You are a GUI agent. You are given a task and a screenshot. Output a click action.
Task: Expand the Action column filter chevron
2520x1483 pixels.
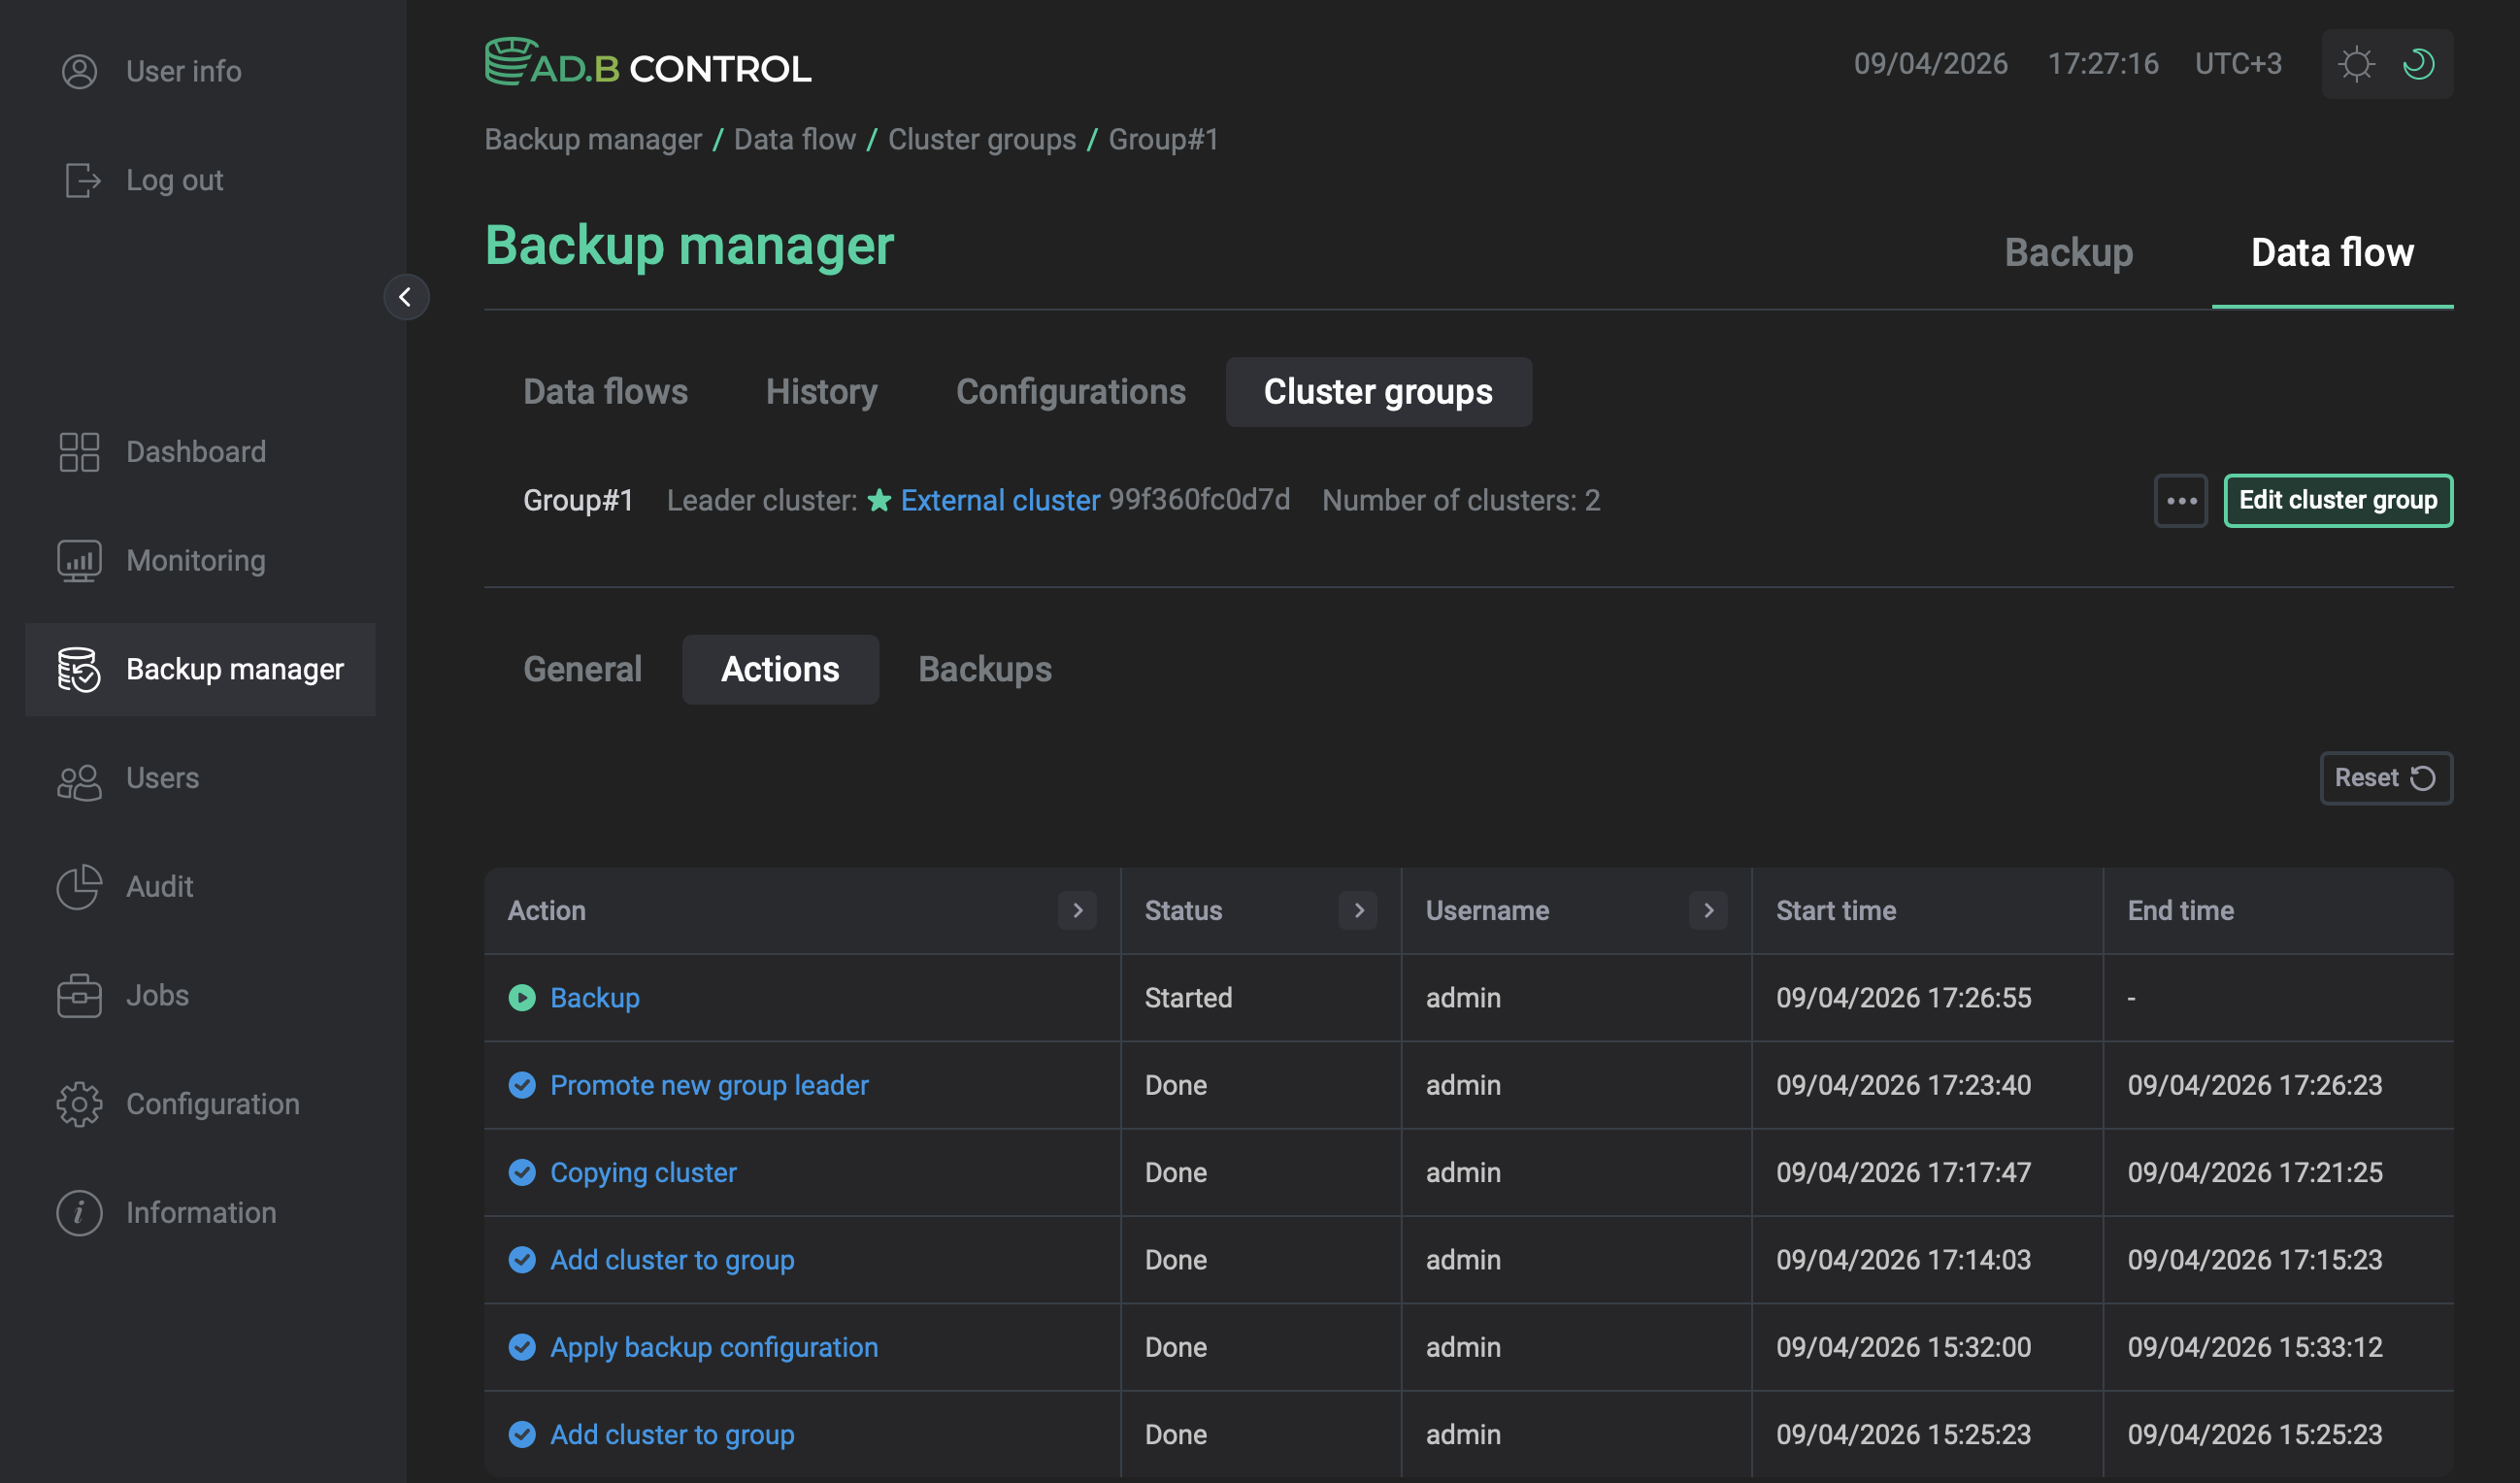(x=1077, y=910)
